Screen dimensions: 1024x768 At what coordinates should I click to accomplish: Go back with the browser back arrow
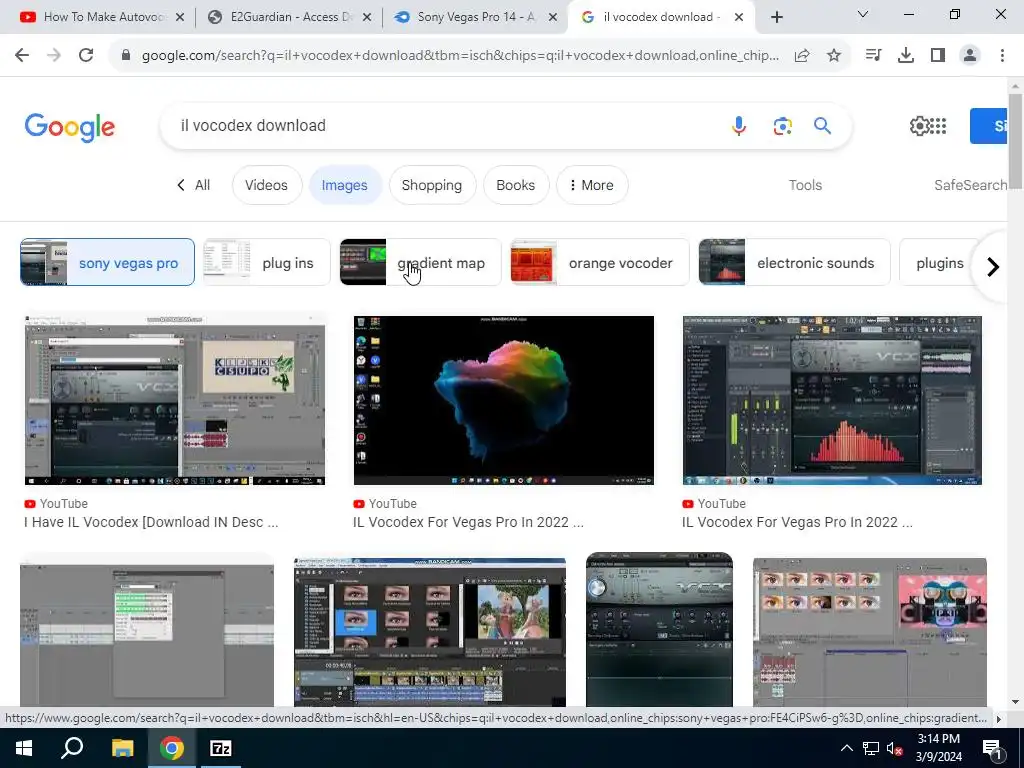[22, 56]
